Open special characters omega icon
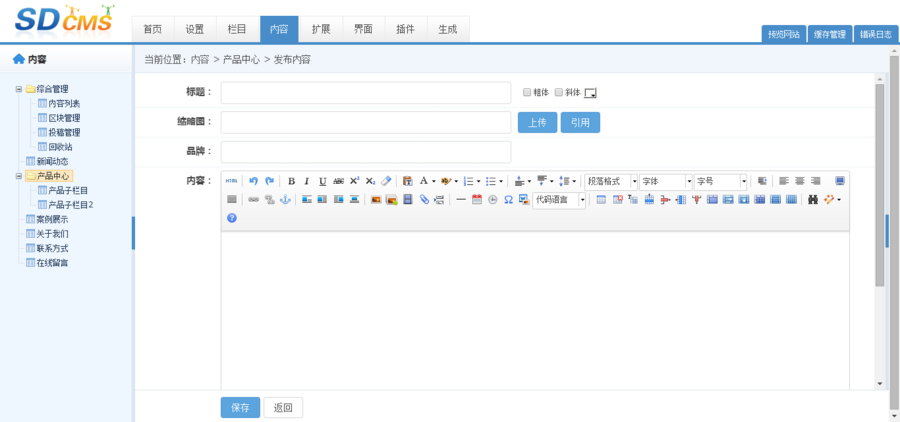The width and height of the screenshot is (900, 422). (x=509, y=199)
